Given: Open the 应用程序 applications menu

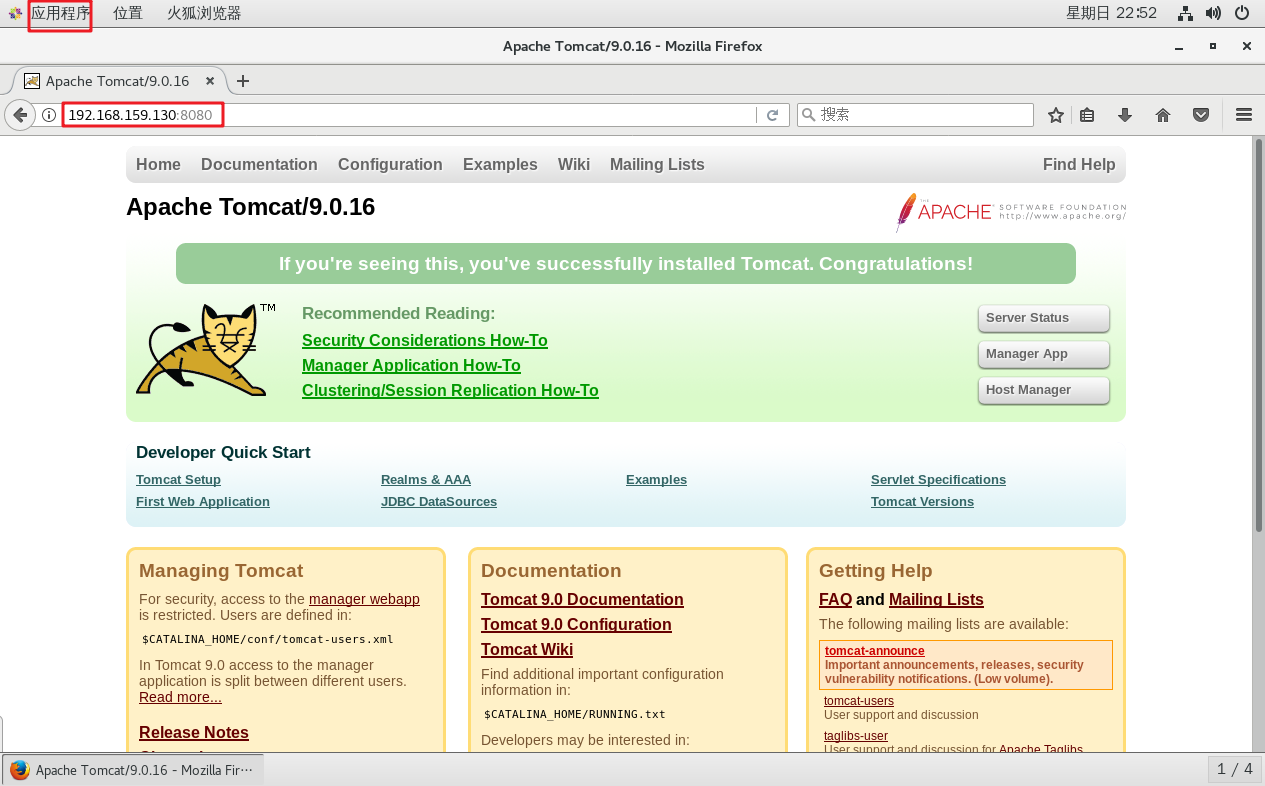Looking at the screenshot, I should [61, 13].
